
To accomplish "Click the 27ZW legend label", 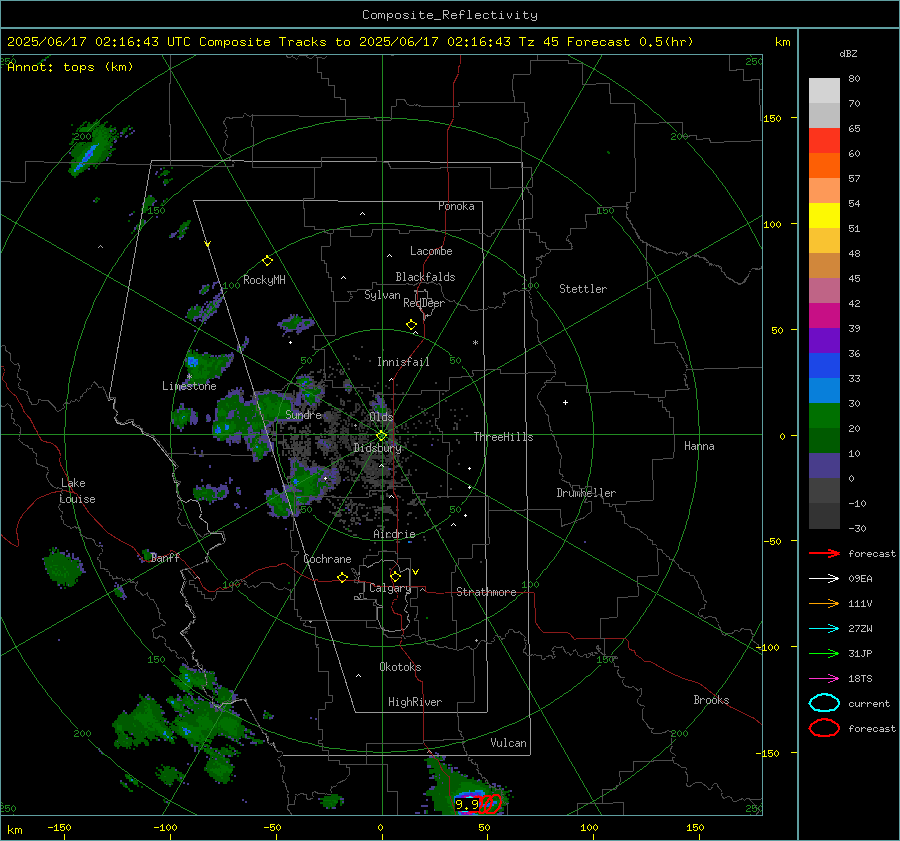I will point(860,629).
